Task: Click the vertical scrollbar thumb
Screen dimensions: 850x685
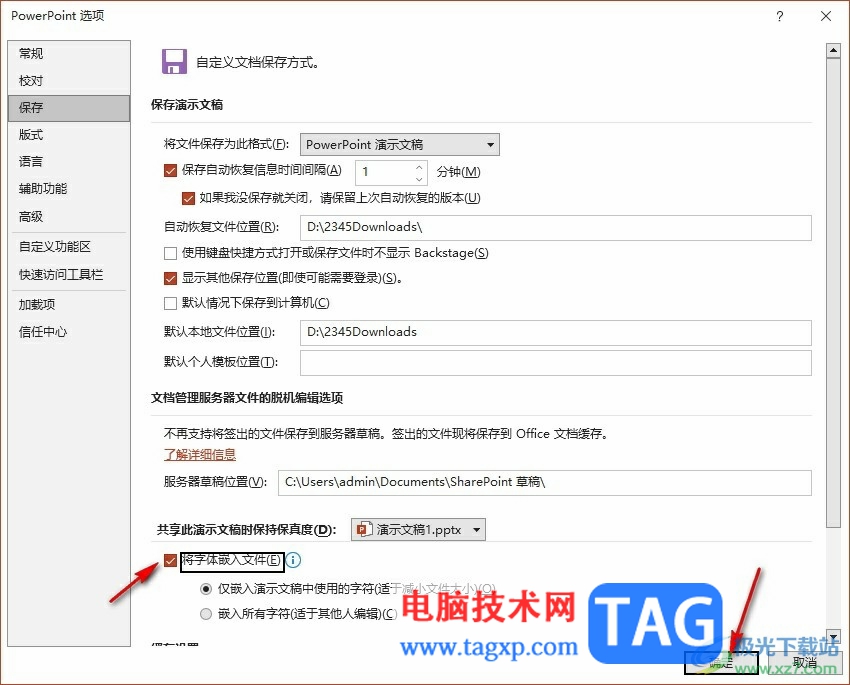Action: point(833,293)
